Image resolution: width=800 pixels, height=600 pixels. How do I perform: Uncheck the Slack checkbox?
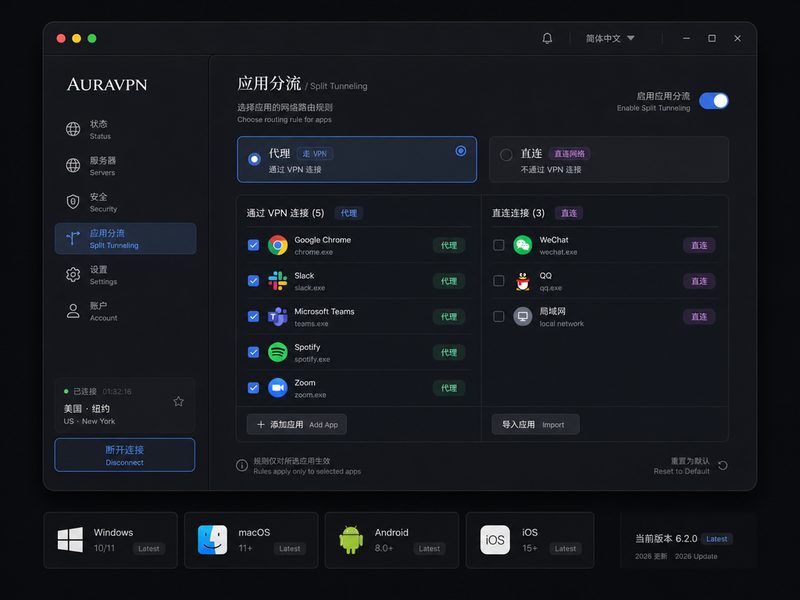point(254,281)
